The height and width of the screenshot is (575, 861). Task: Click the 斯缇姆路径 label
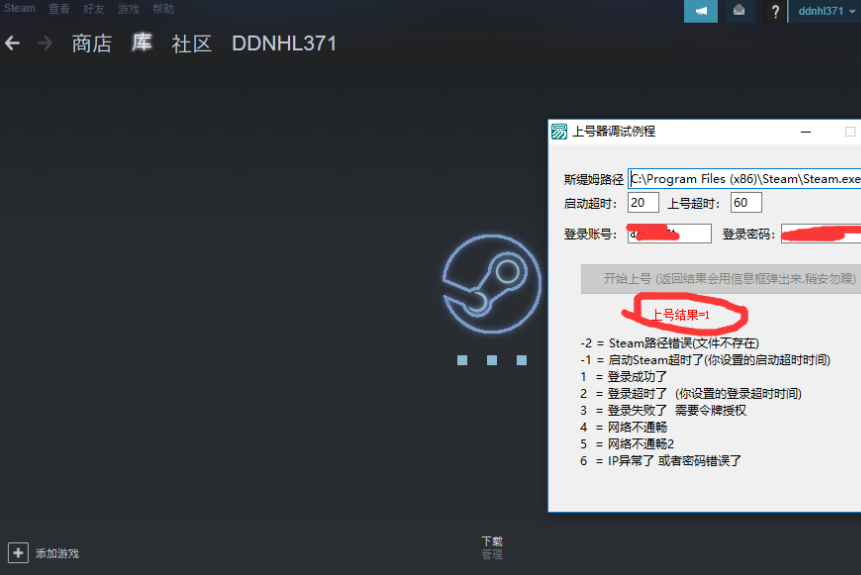click(x=594, y=180)
